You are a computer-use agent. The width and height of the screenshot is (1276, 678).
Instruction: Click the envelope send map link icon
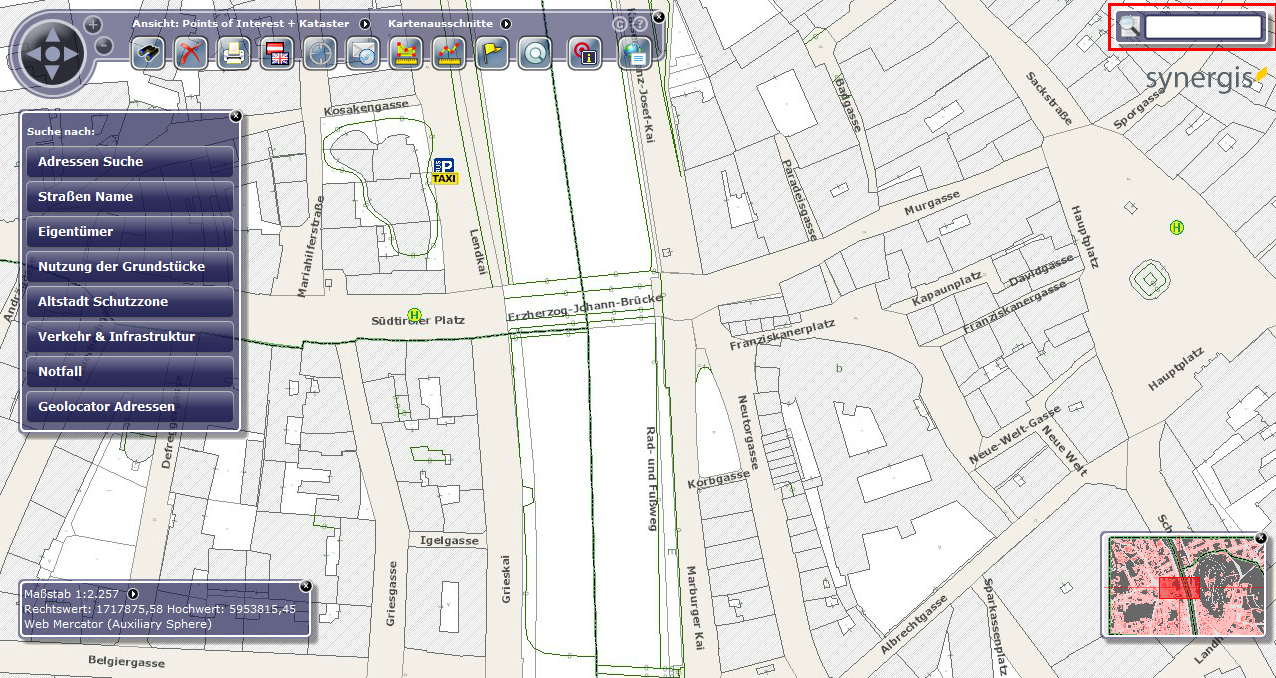363,53
